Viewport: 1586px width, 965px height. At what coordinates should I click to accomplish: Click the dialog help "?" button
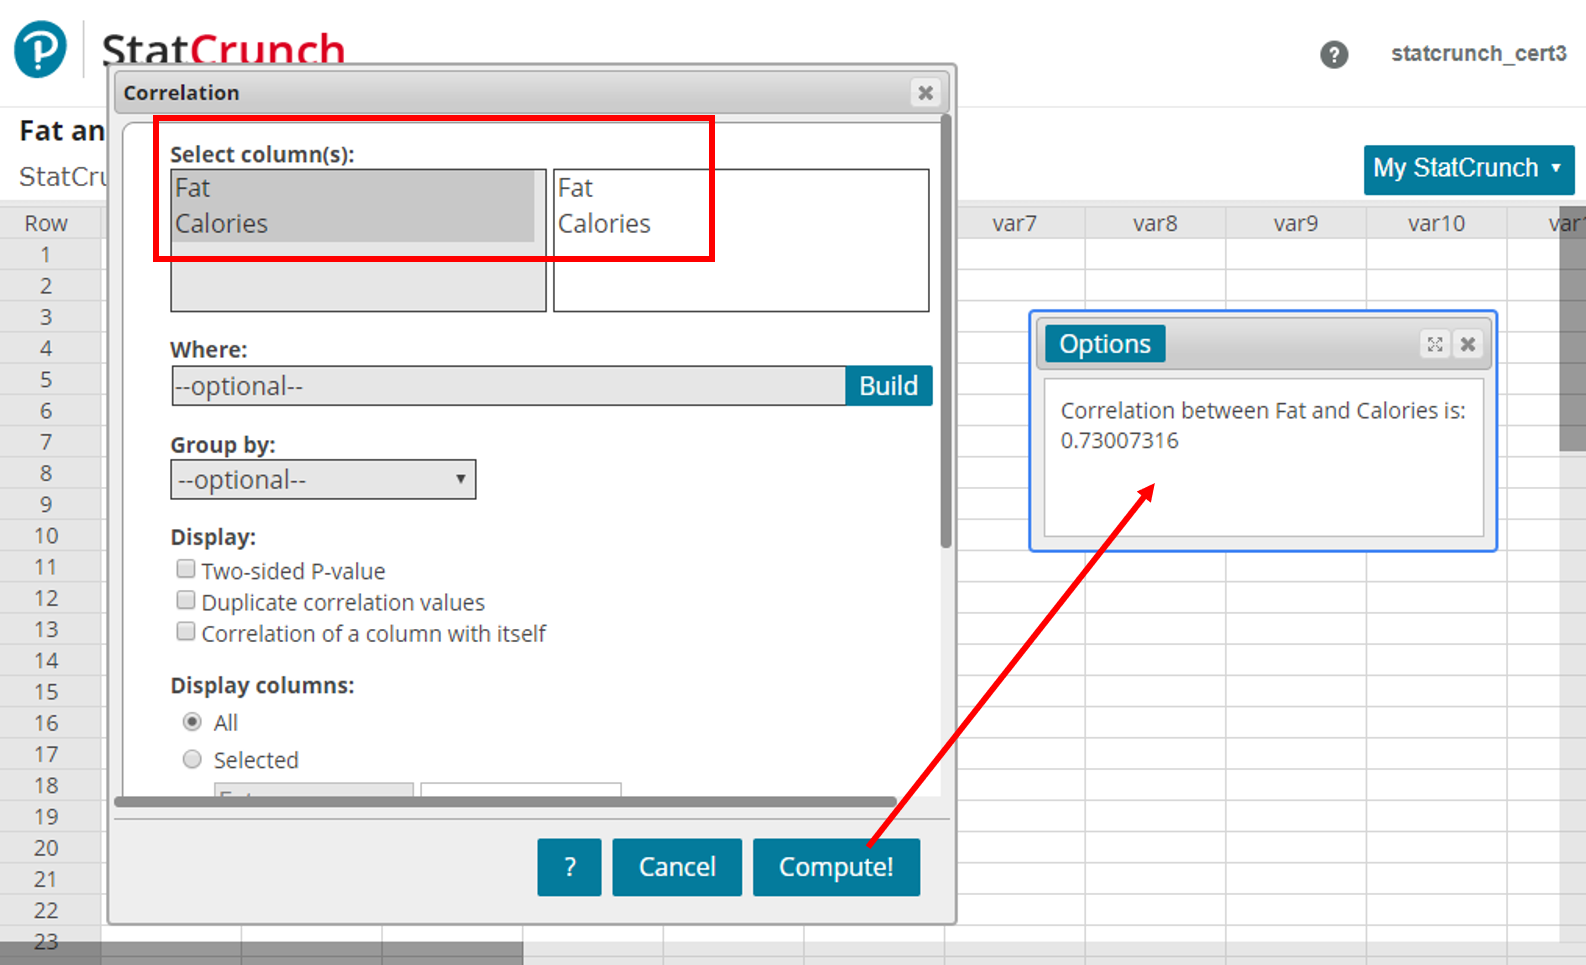tap(569, 867)
